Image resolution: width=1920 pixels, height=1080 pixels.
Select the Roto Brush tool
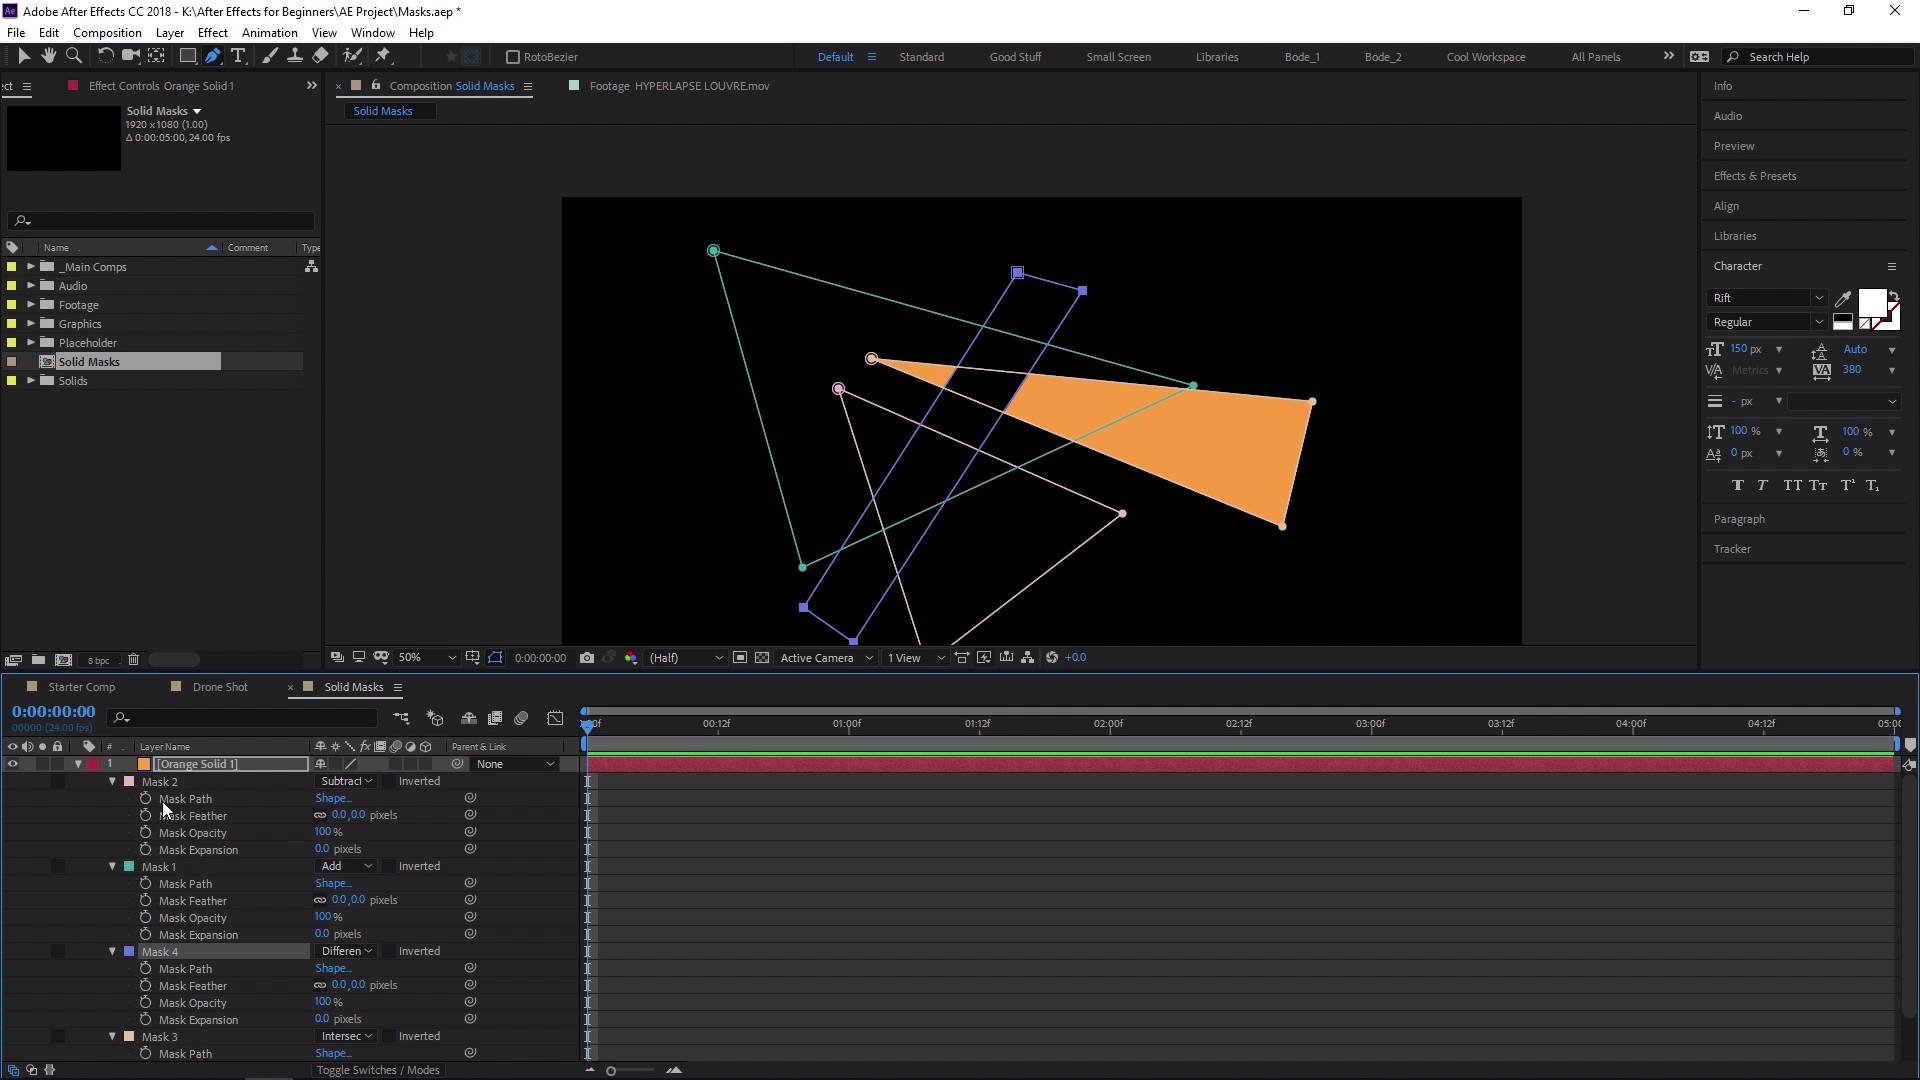click(x=352, y=56)
